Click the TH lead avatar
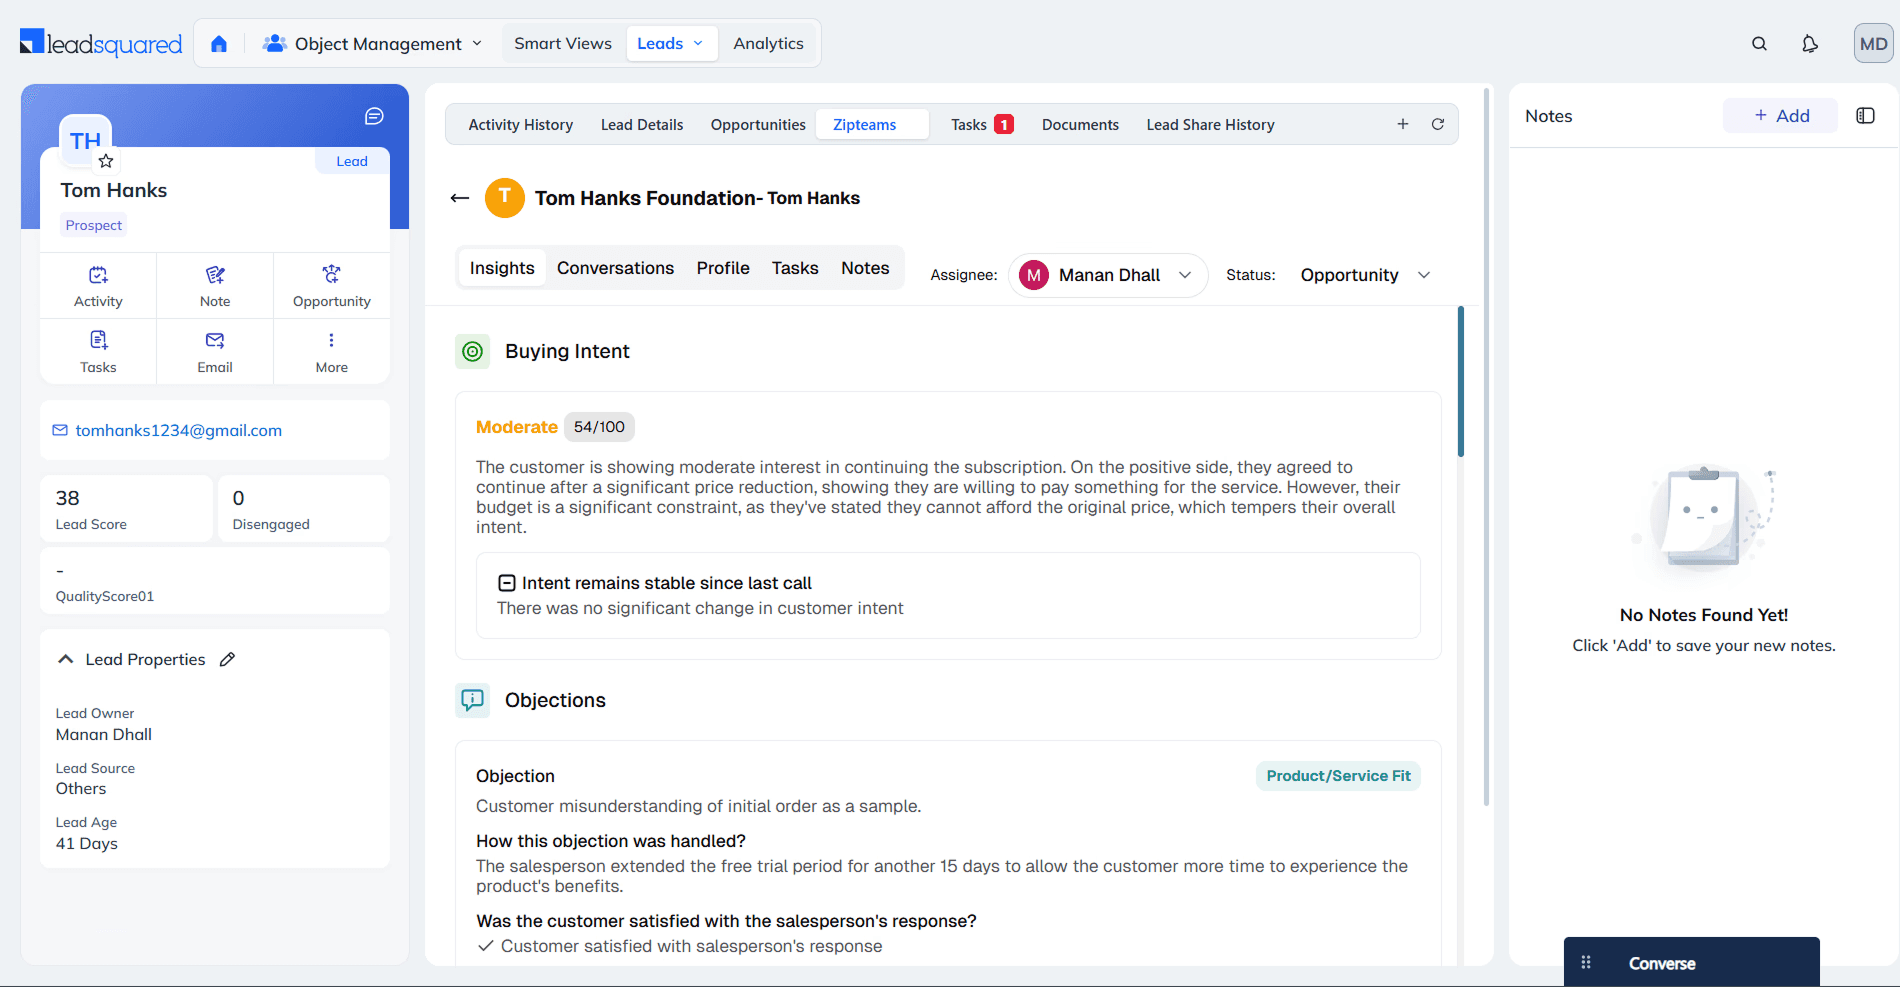 85,141
